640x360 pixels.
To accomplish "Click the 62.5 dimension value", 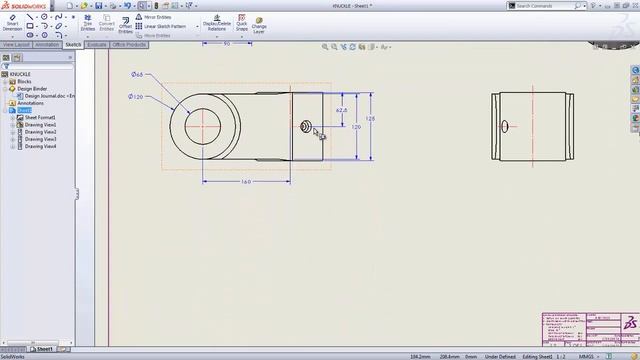I will point(342,110).
